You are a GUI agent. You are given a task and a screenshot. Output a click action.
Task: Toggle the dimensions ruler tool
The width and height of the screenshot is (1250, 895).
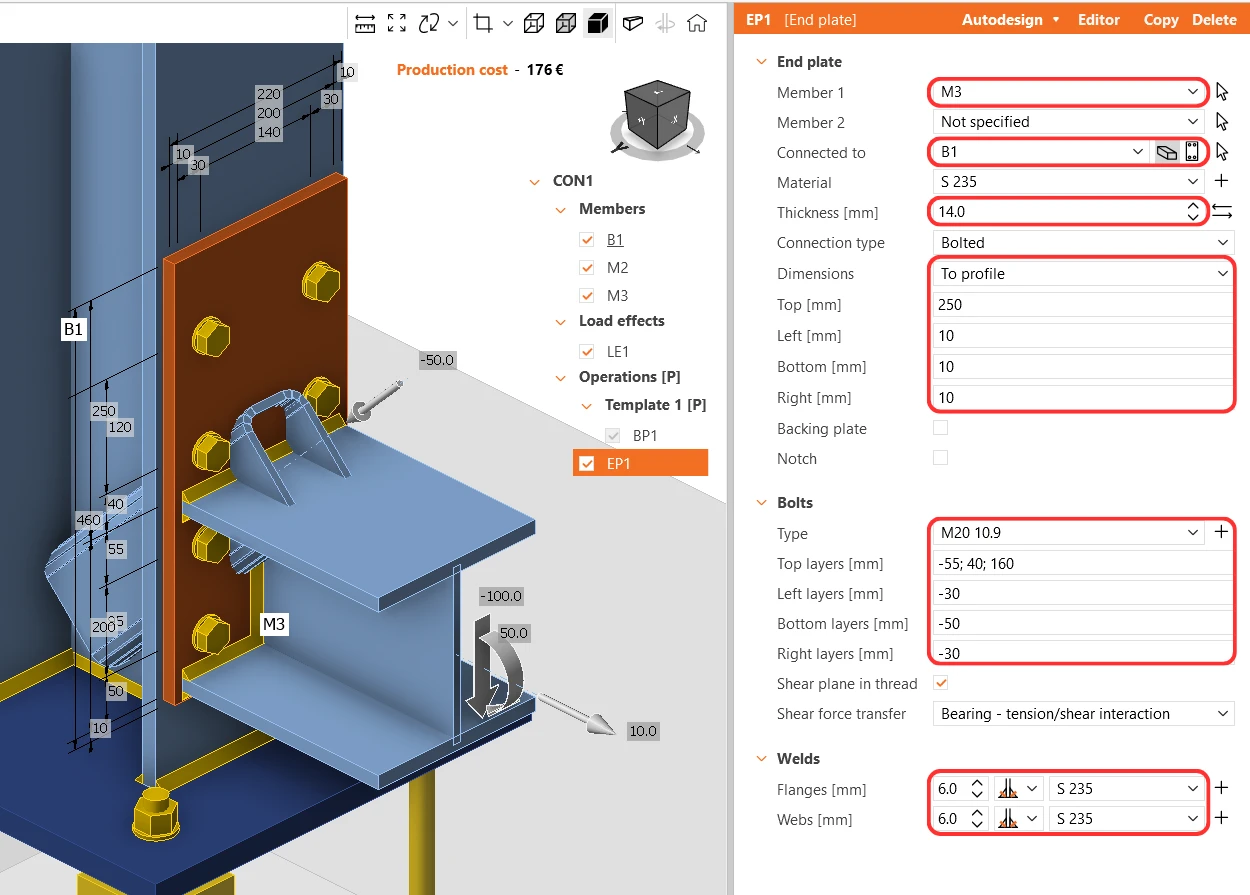(x=365, y=23)
